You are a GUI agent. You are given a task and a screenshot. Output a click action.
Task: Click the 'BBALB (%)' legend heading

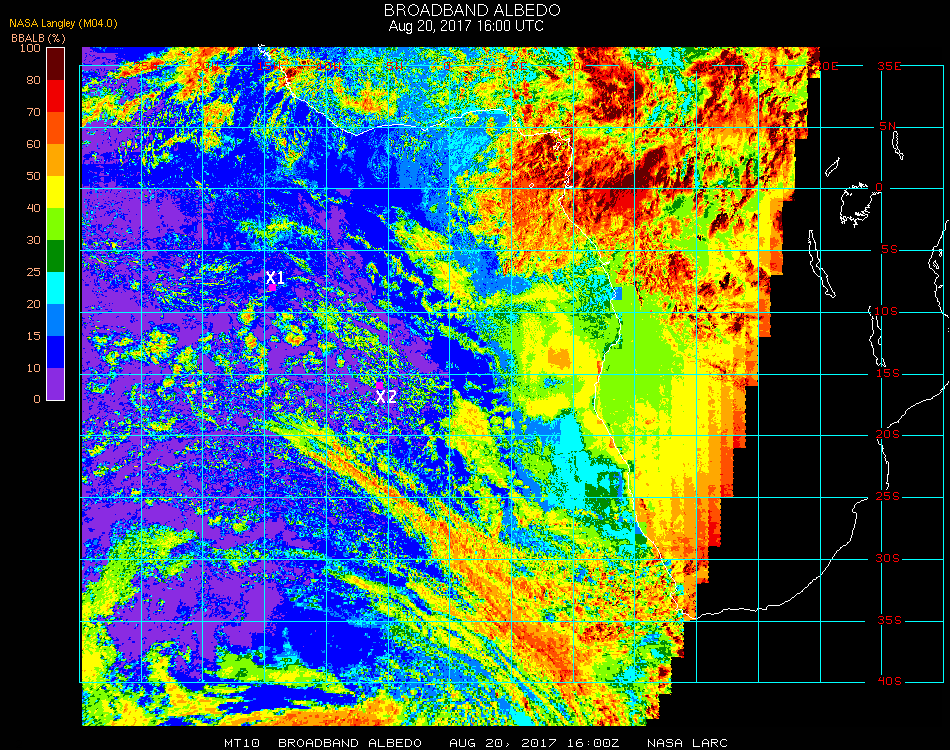(38, 38)
